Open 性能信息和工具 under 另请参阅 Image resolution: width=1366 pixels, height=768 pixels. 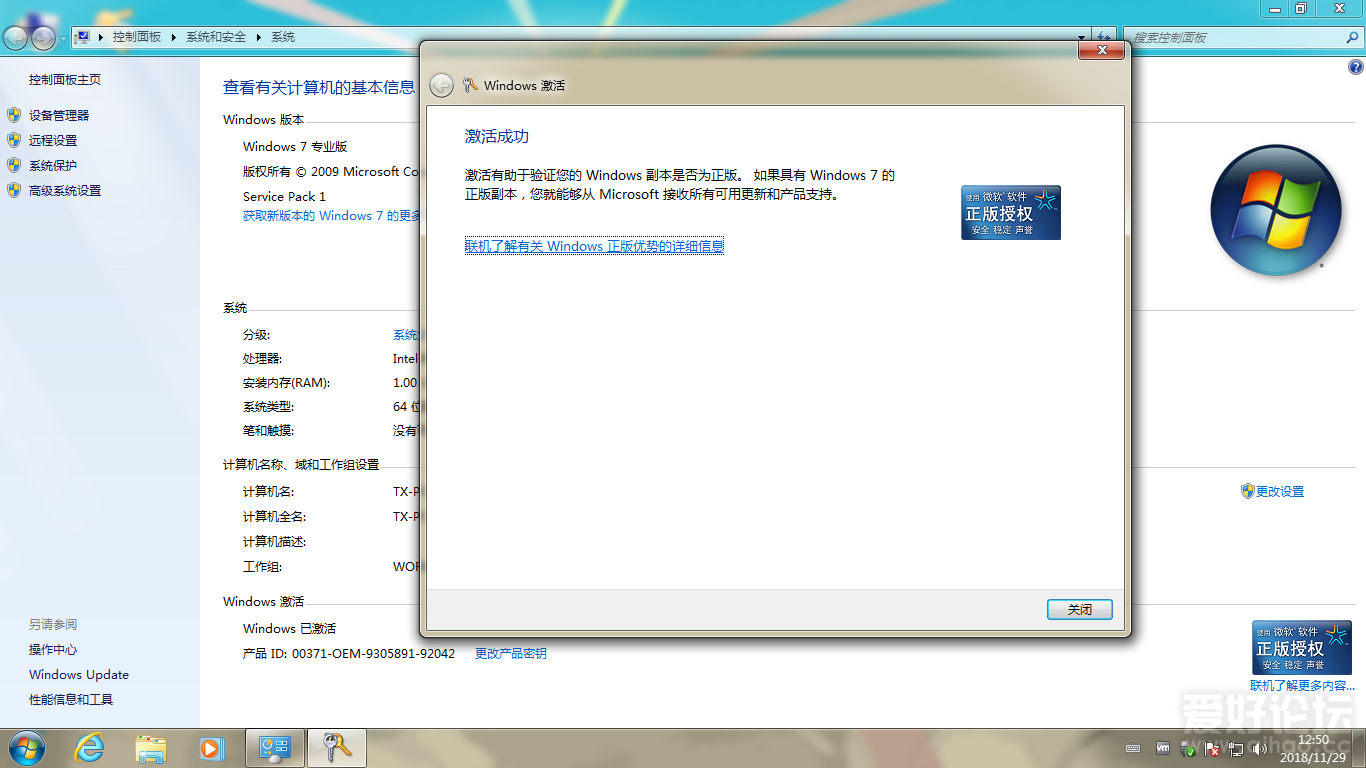point(71,699)
